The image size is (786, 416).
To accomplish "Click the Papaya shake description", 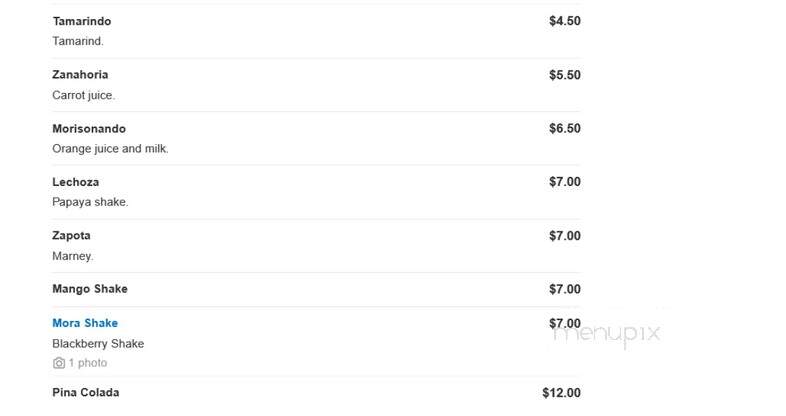I will coord(90,202).
